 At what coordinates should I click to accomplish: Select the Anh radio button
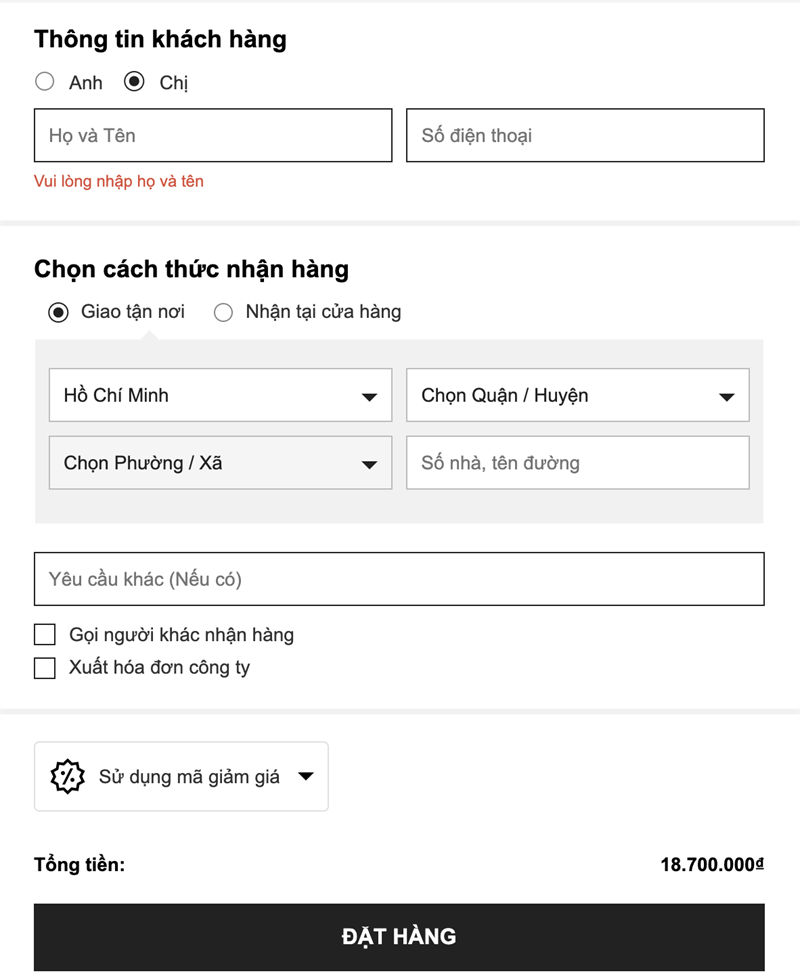click(x=44, y=81)
